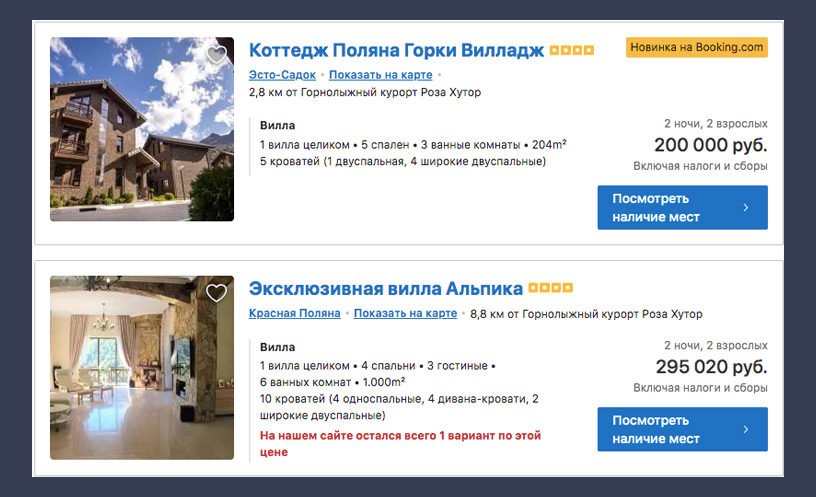Click the 295 020 руб. price

[x=711, y=366]
